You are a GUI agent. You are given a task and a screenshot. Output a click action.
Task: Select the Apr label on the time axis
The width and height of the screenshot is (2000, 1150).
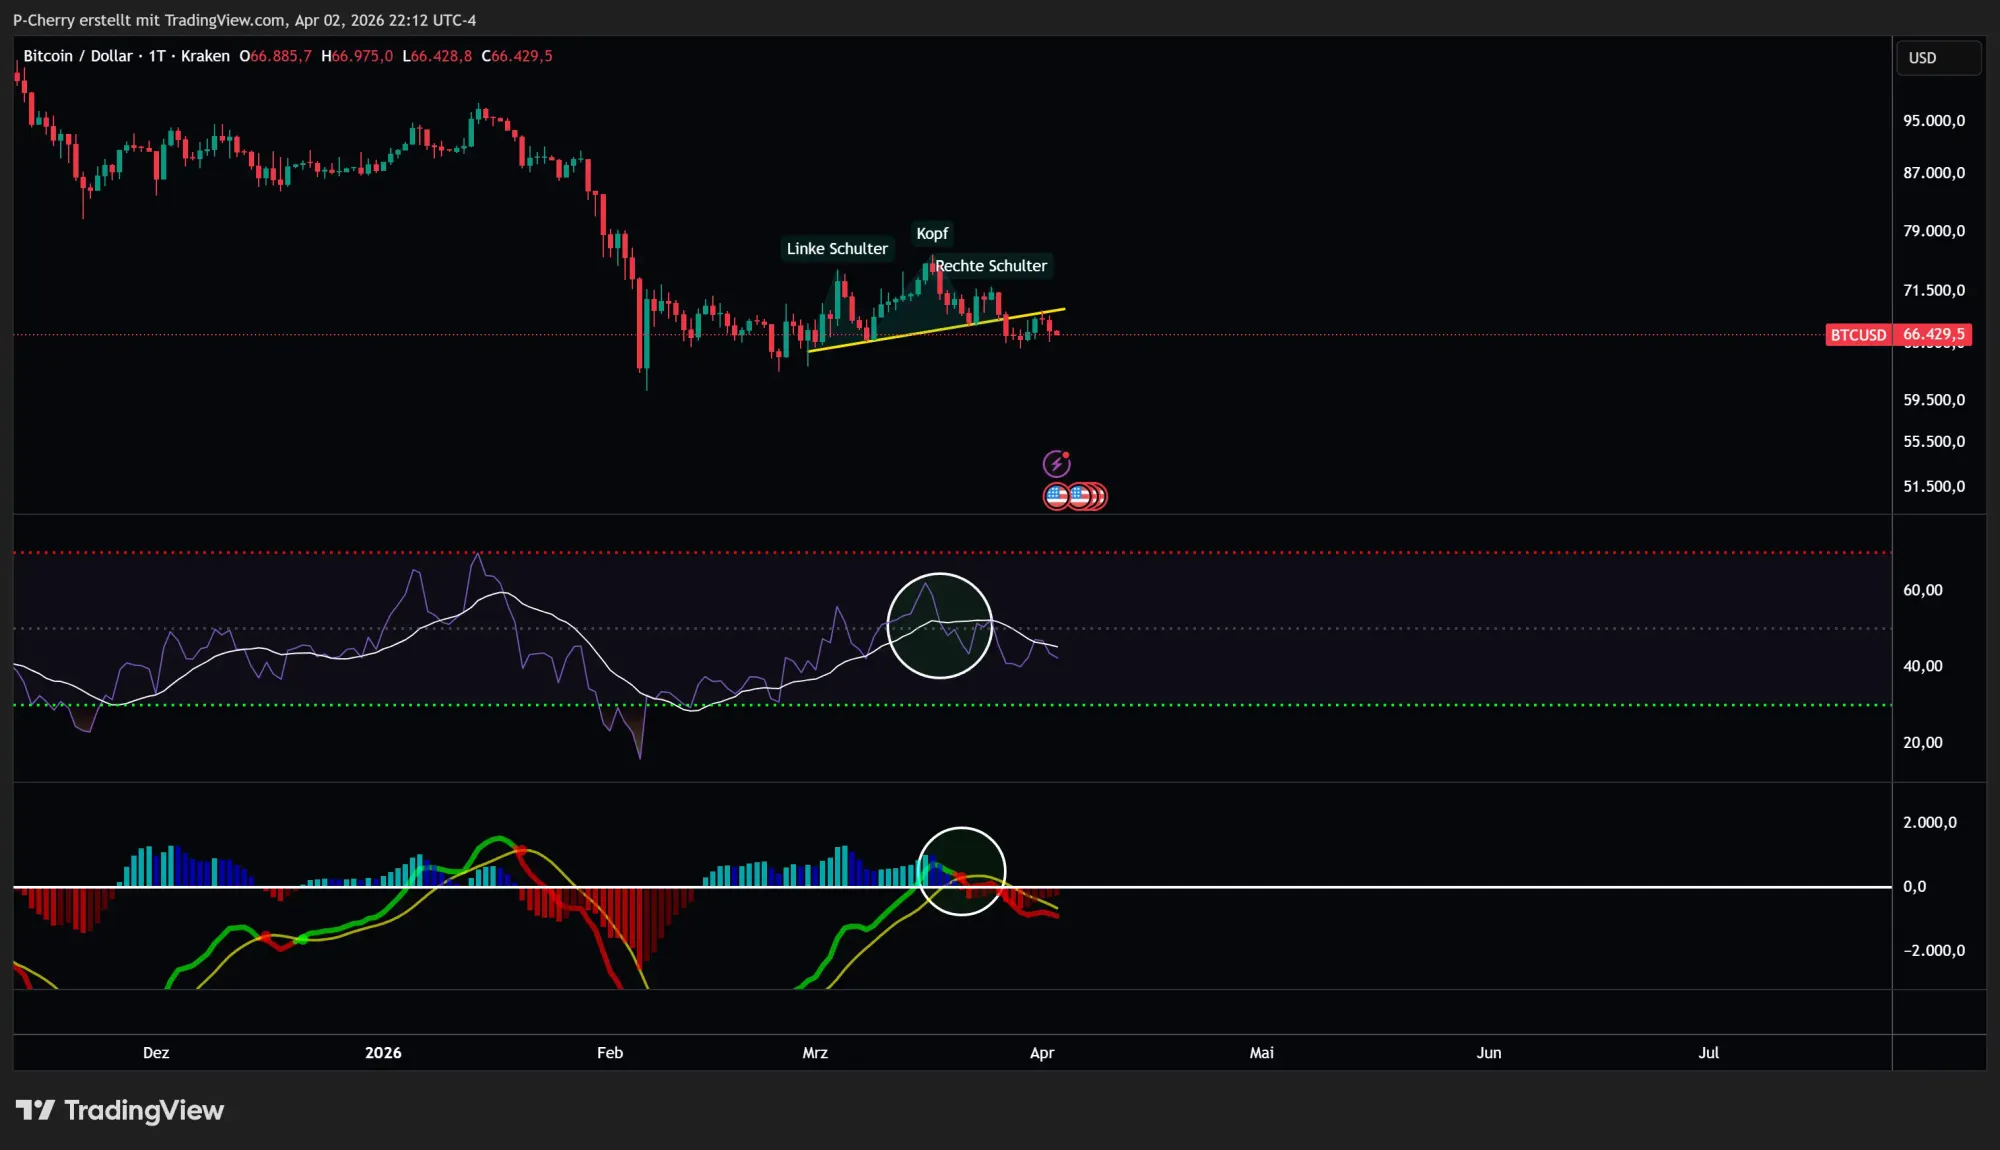[1043, 1052]
